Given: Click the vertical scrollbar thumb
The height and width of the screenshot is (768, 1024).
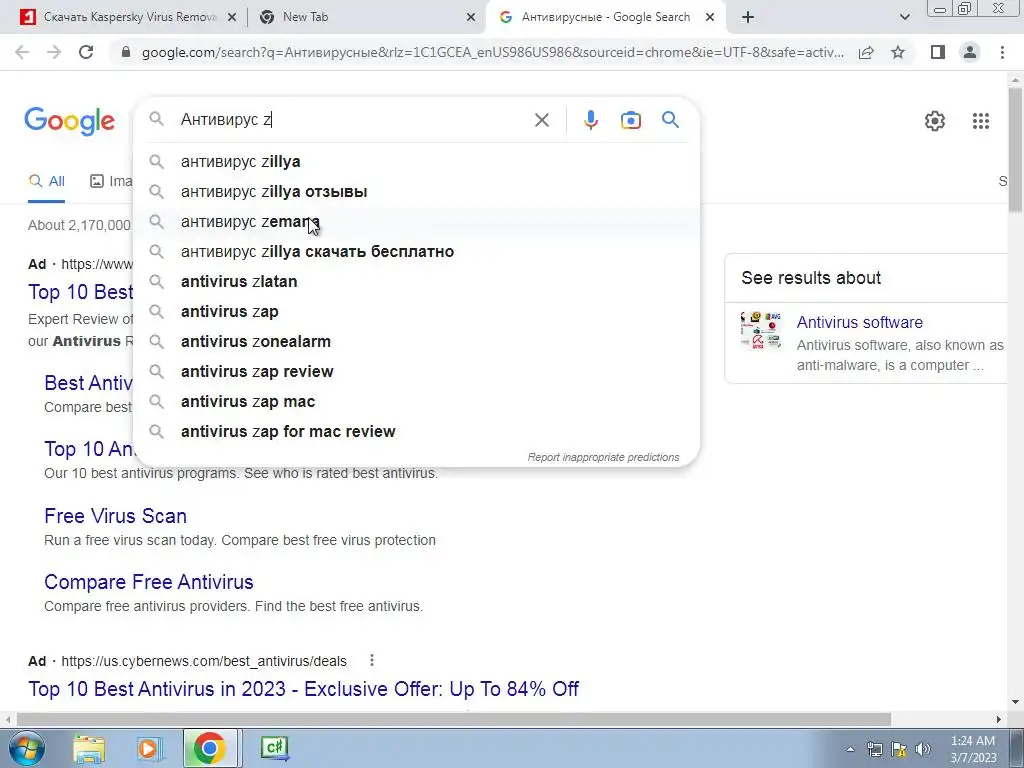Looking at the screenshot, I should [x=1016, y=150].
